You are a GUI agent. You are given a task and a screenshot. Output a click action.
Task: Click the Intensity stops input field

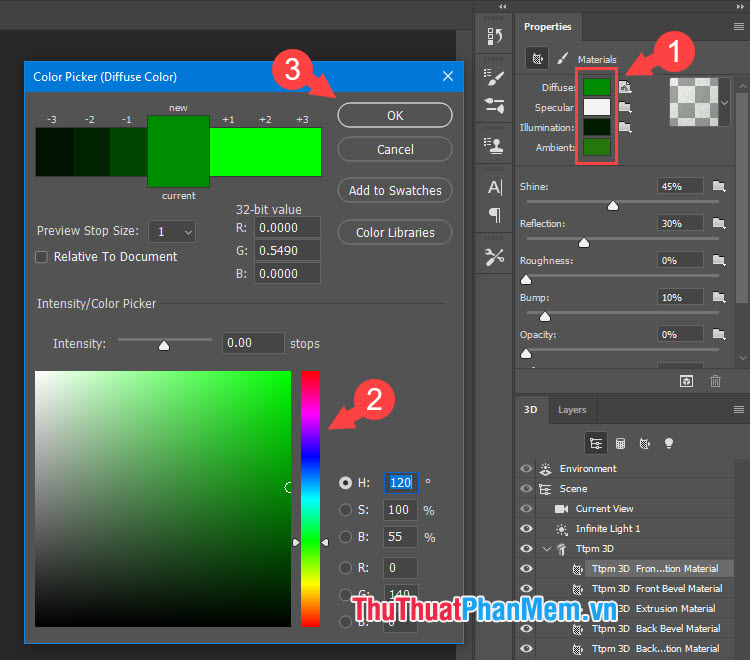(253, 343)
